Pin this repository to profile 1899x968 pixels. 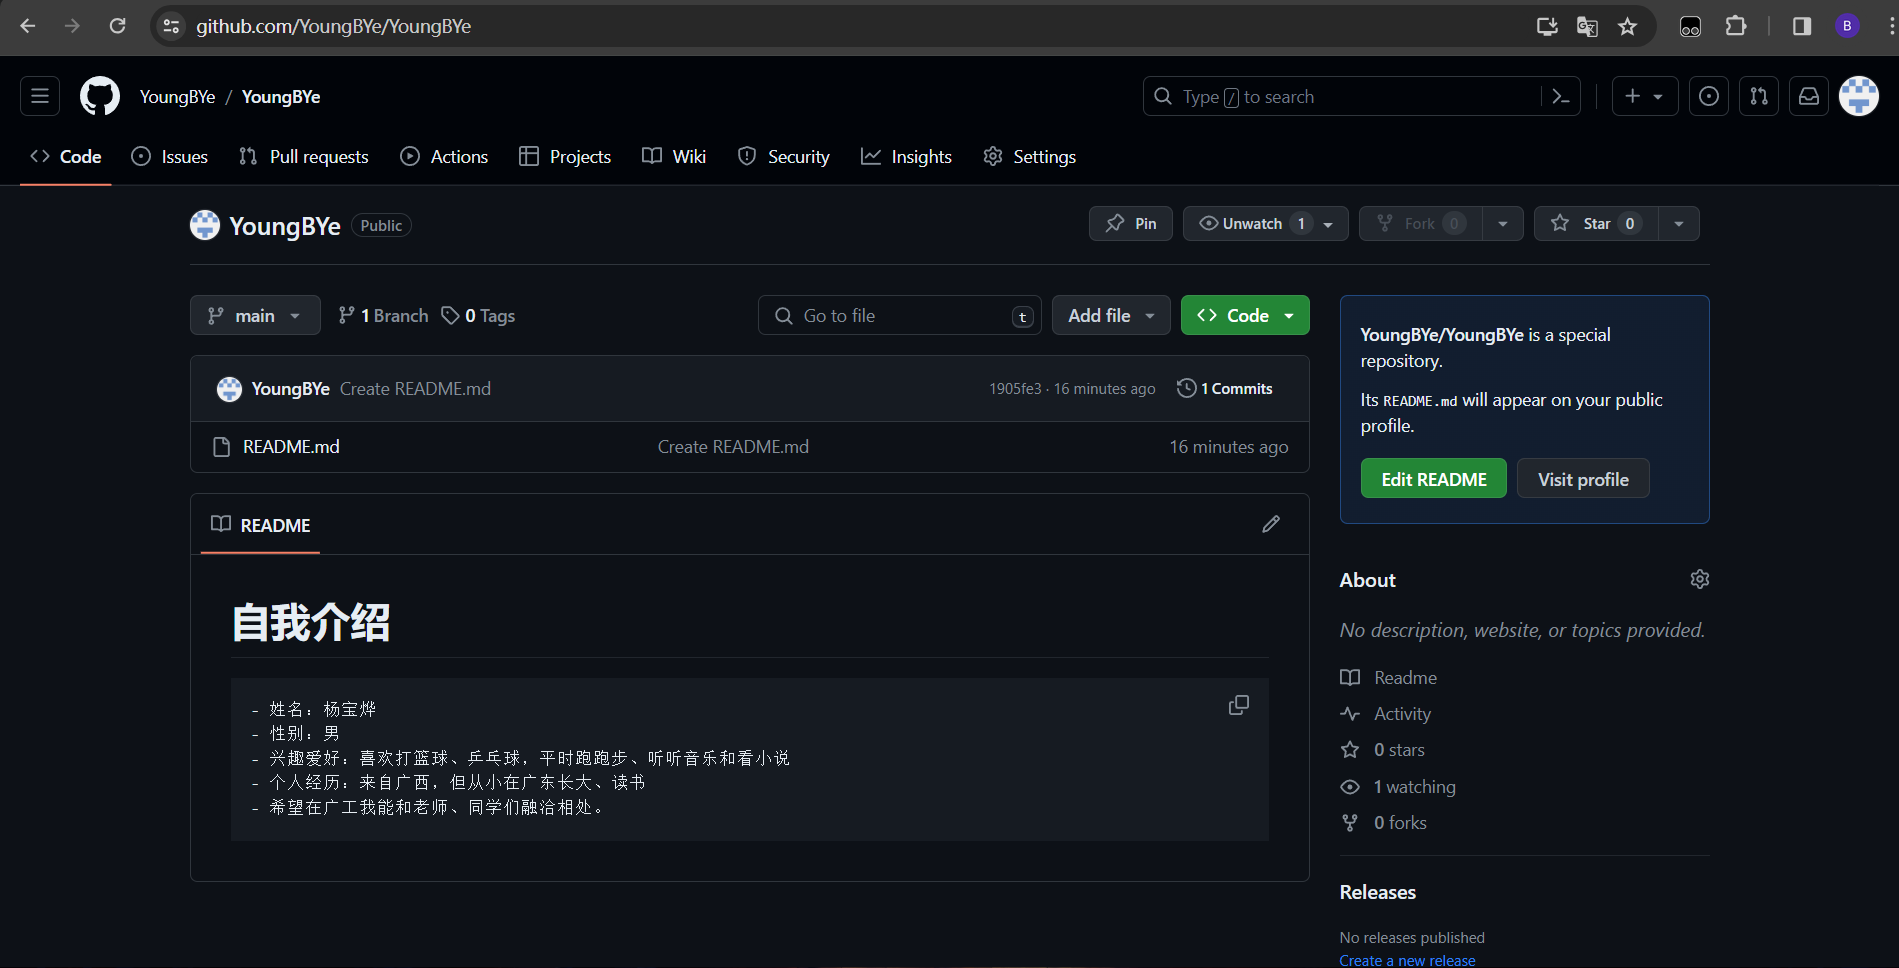click(x=1131, y=223)
